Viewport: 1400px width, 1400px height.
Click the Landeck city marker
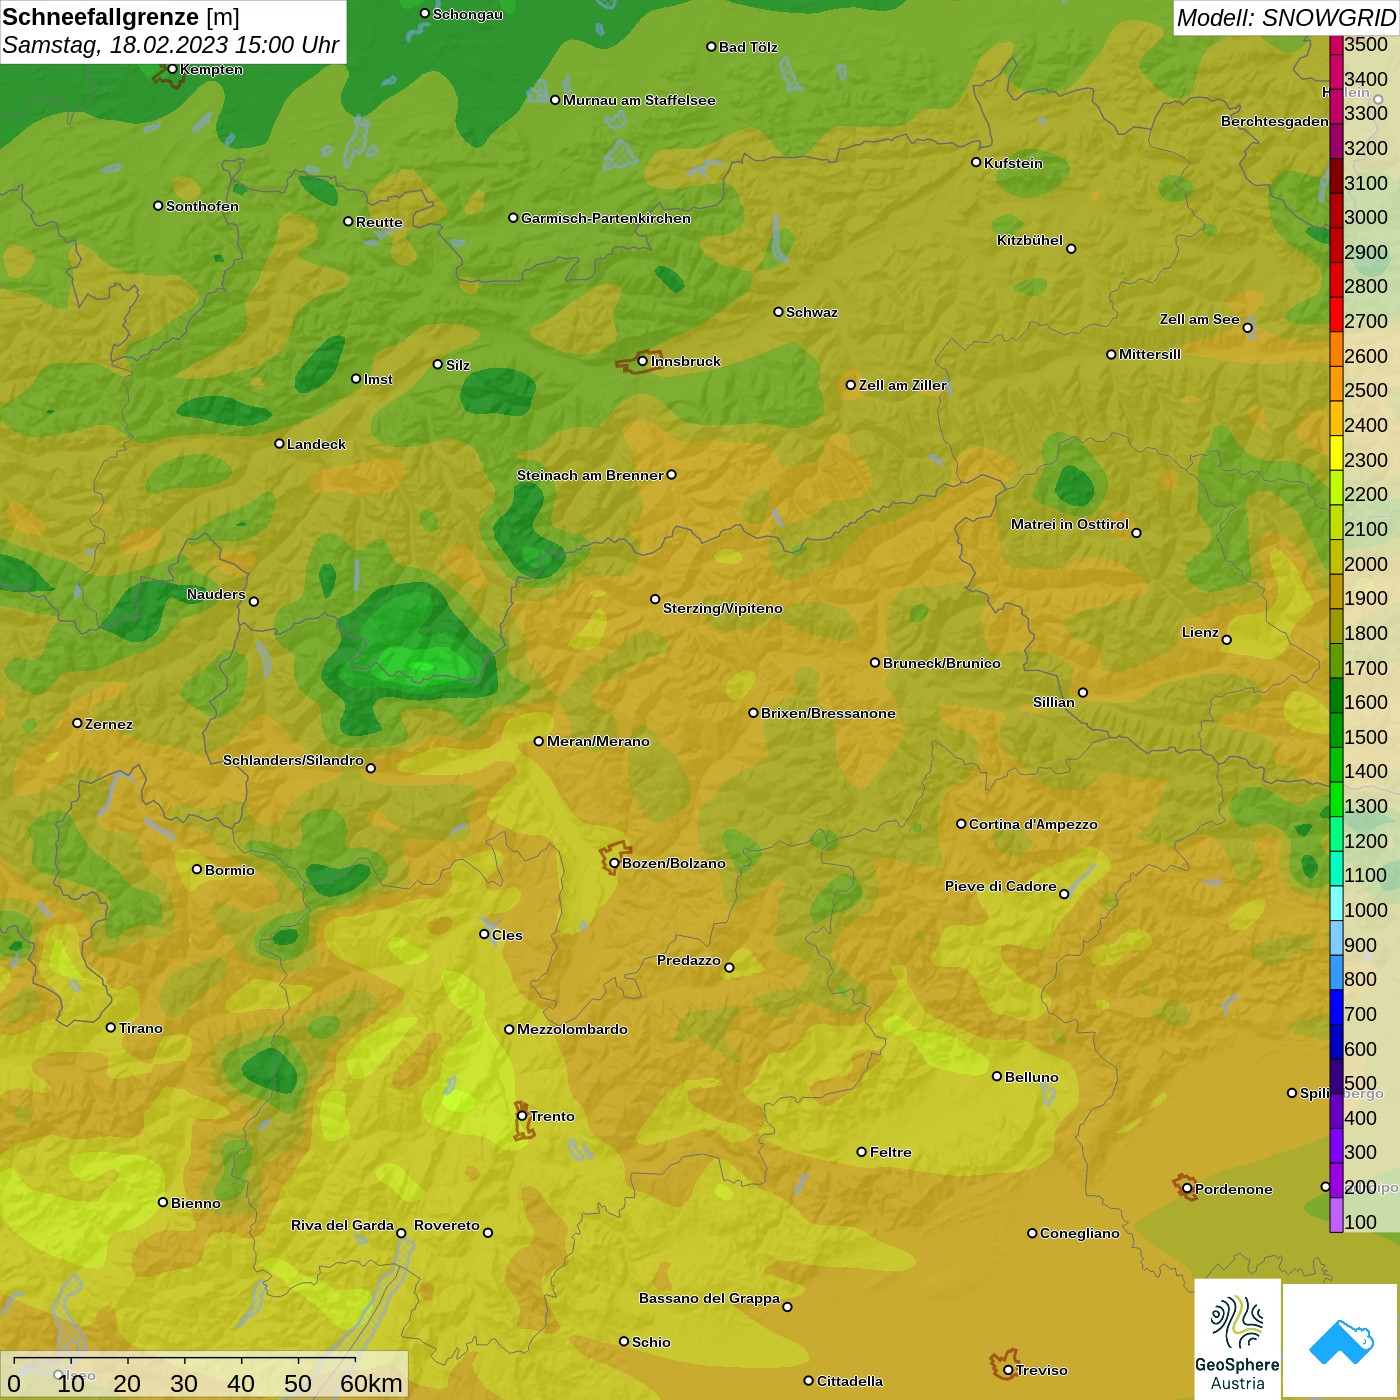pyautogui.click(x=279, y=443)
